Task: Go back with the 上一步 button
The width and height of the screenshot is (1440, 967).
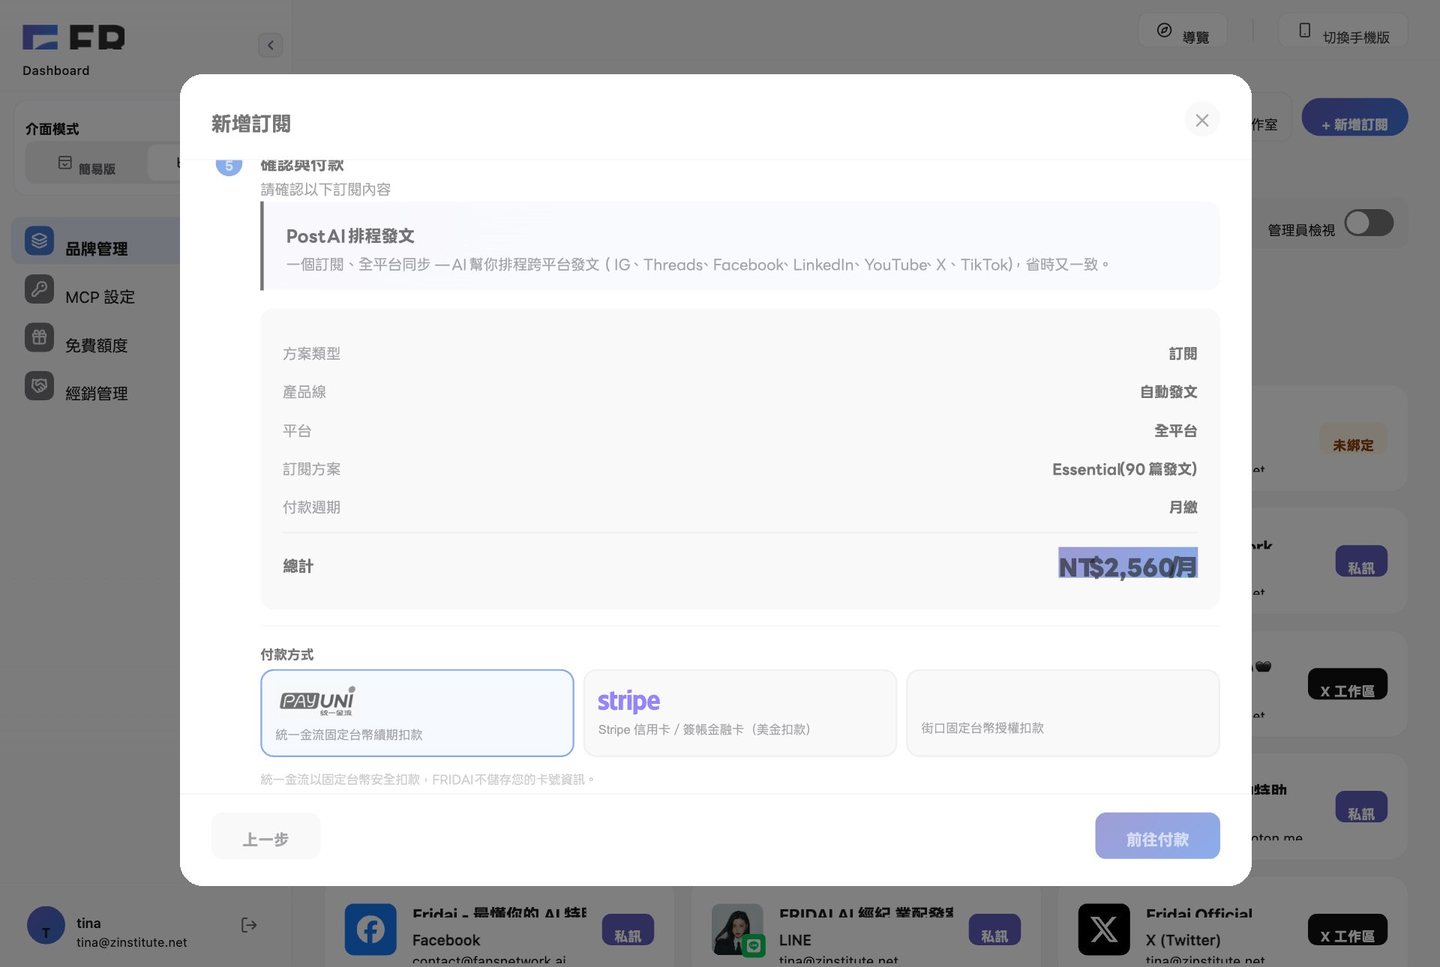Action: click(266, 836)
